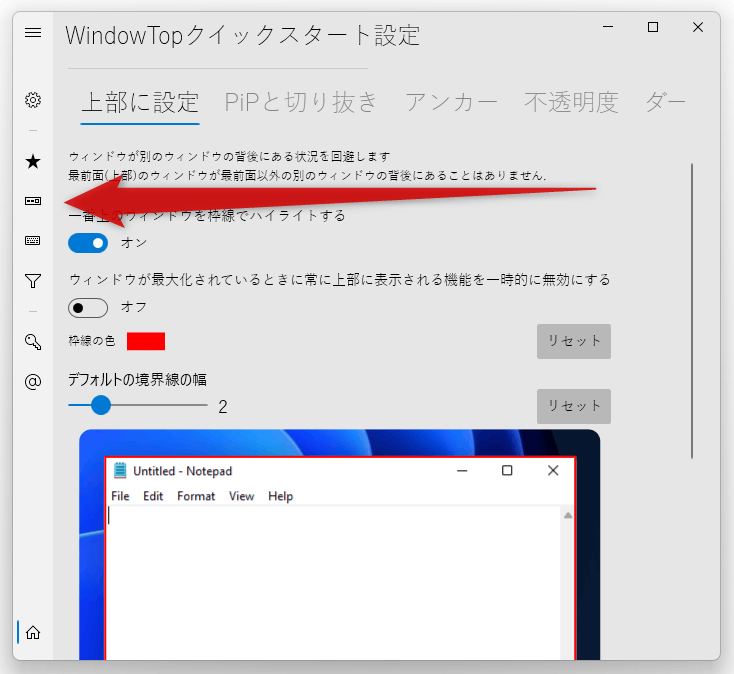Switch to the 上部に設定 tab
734x674 pixels.
click(140, 103)
